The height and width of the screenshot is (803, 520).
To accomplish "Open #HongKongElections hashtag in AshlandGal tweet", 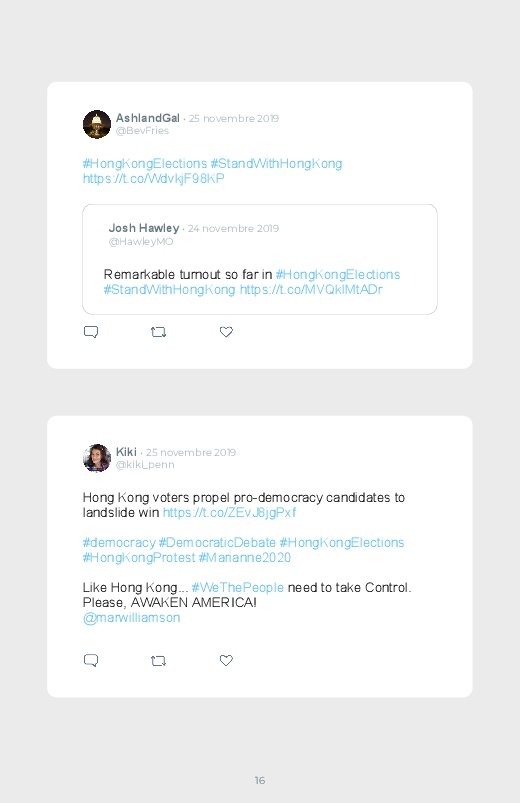I will [x=144, y=163].
